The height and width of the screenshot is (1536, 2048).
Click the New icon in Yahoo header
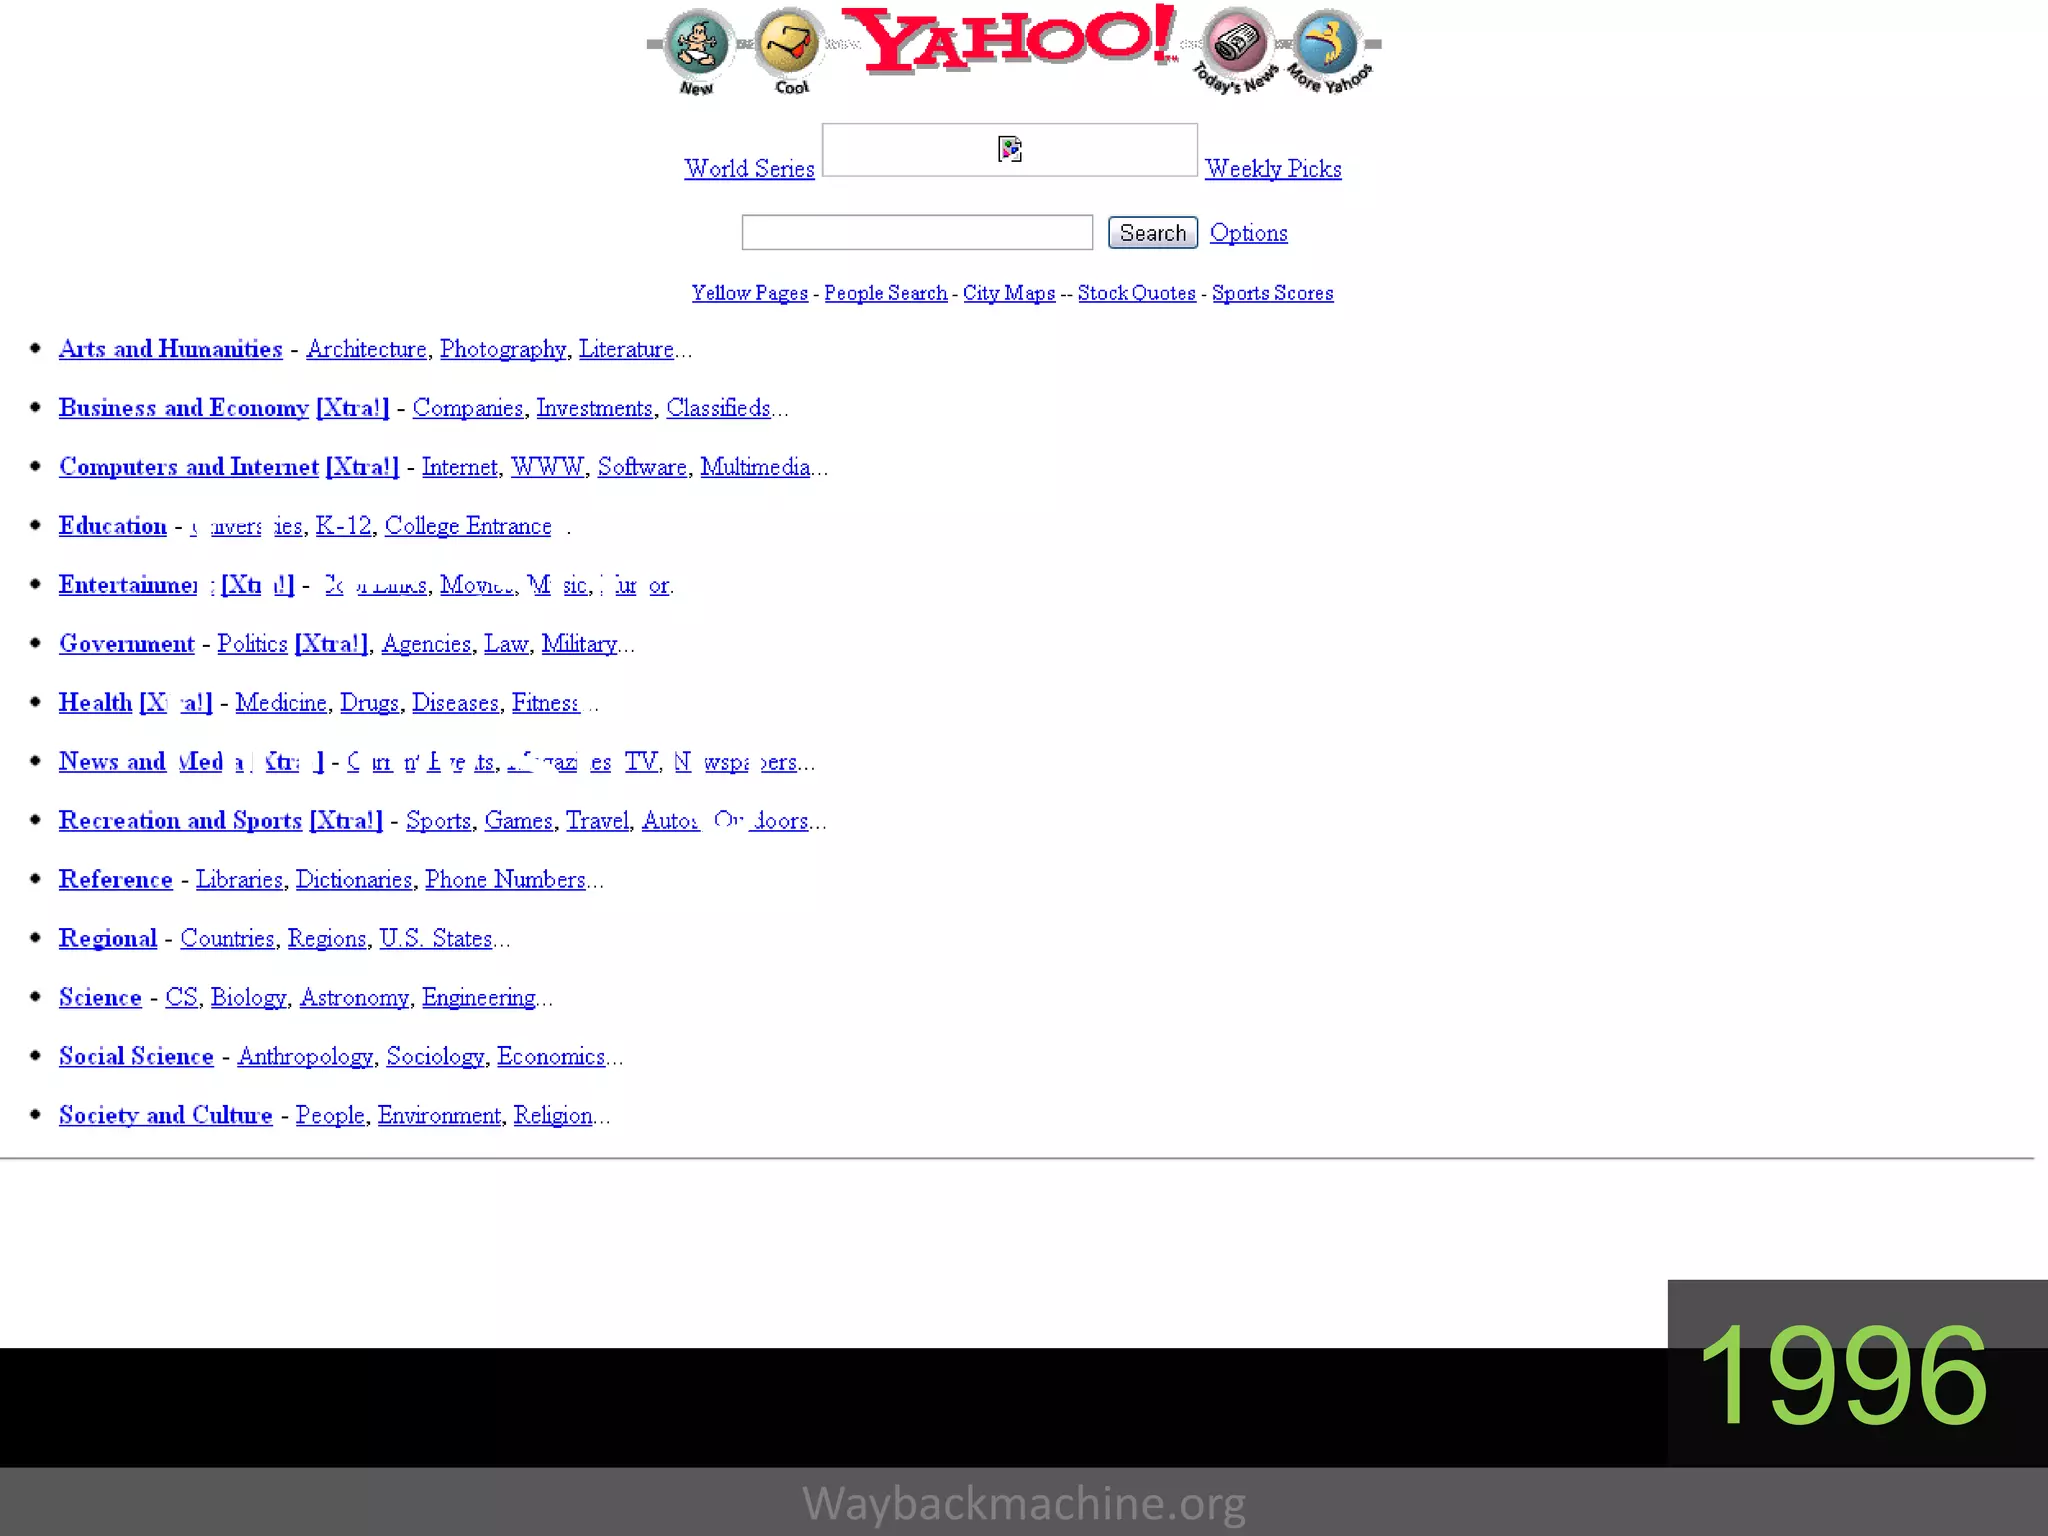tap(698, 52)
